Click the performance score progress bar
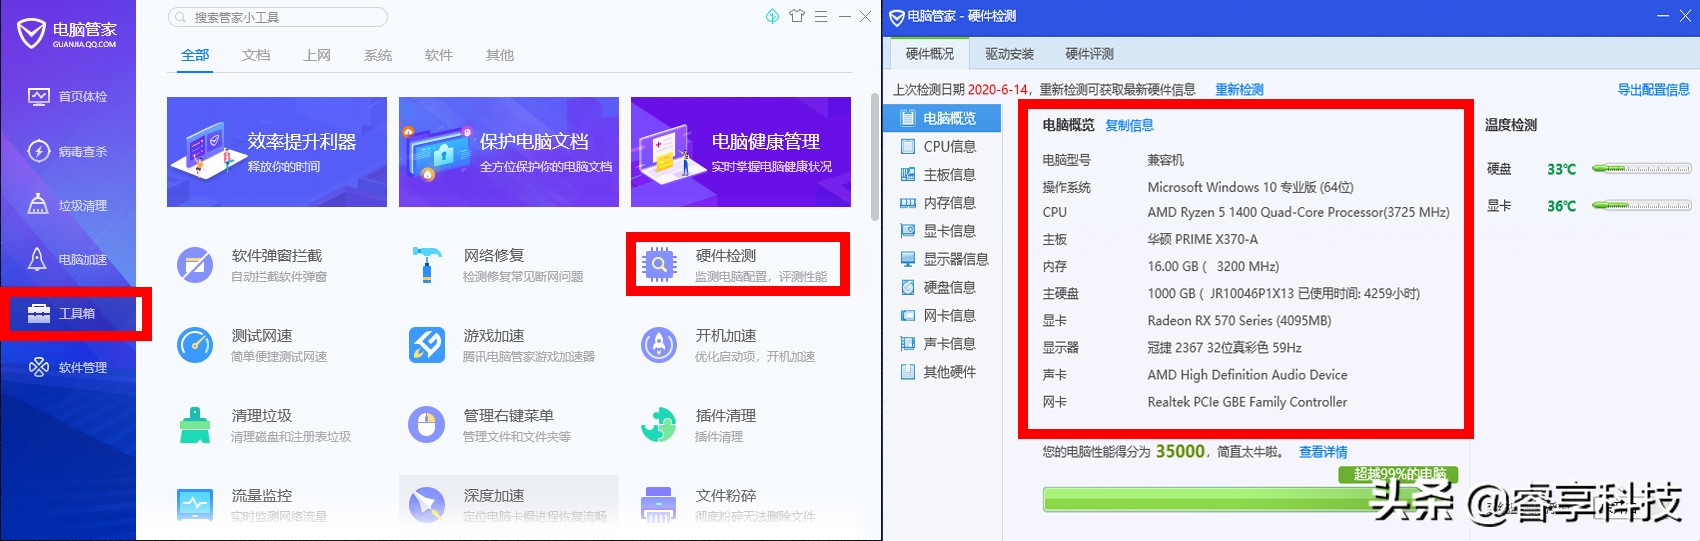 tap(1250, 498)
